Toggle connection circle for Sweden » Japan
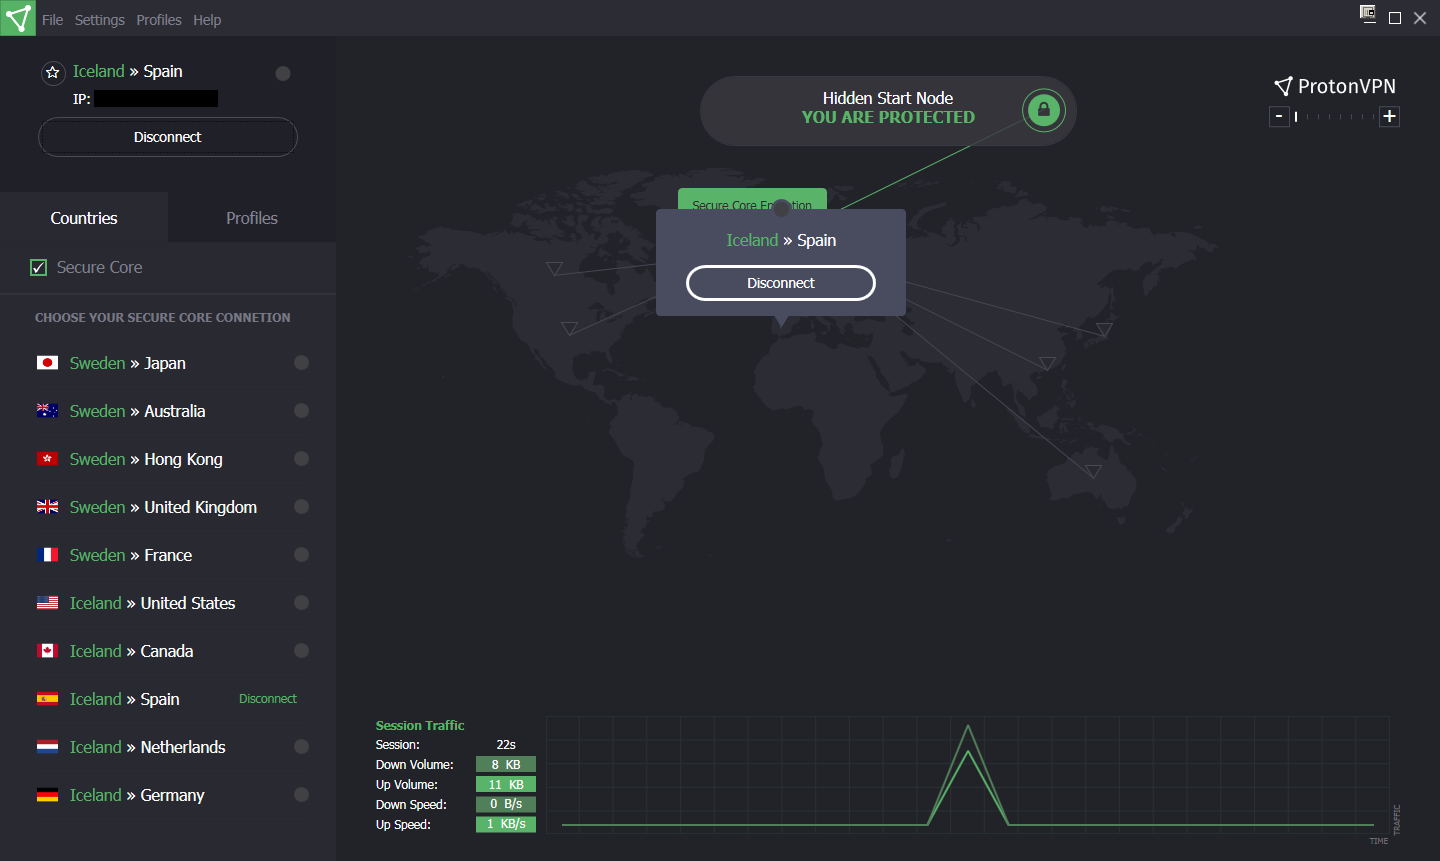The height and width of the screenshot is (861, 1440). pos(301,363)
